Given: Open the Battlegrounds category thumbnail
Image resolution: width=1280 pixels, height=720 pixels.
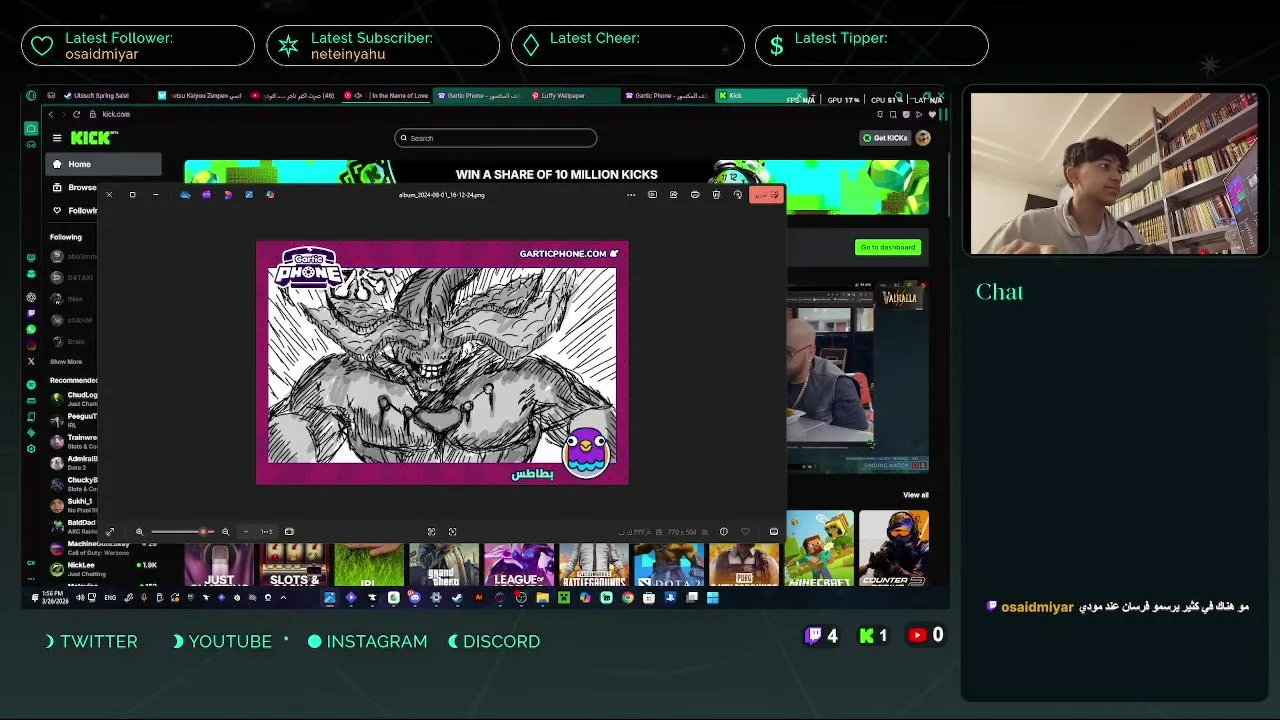Looking at the screenshot, I should click(x=594, y=565).
